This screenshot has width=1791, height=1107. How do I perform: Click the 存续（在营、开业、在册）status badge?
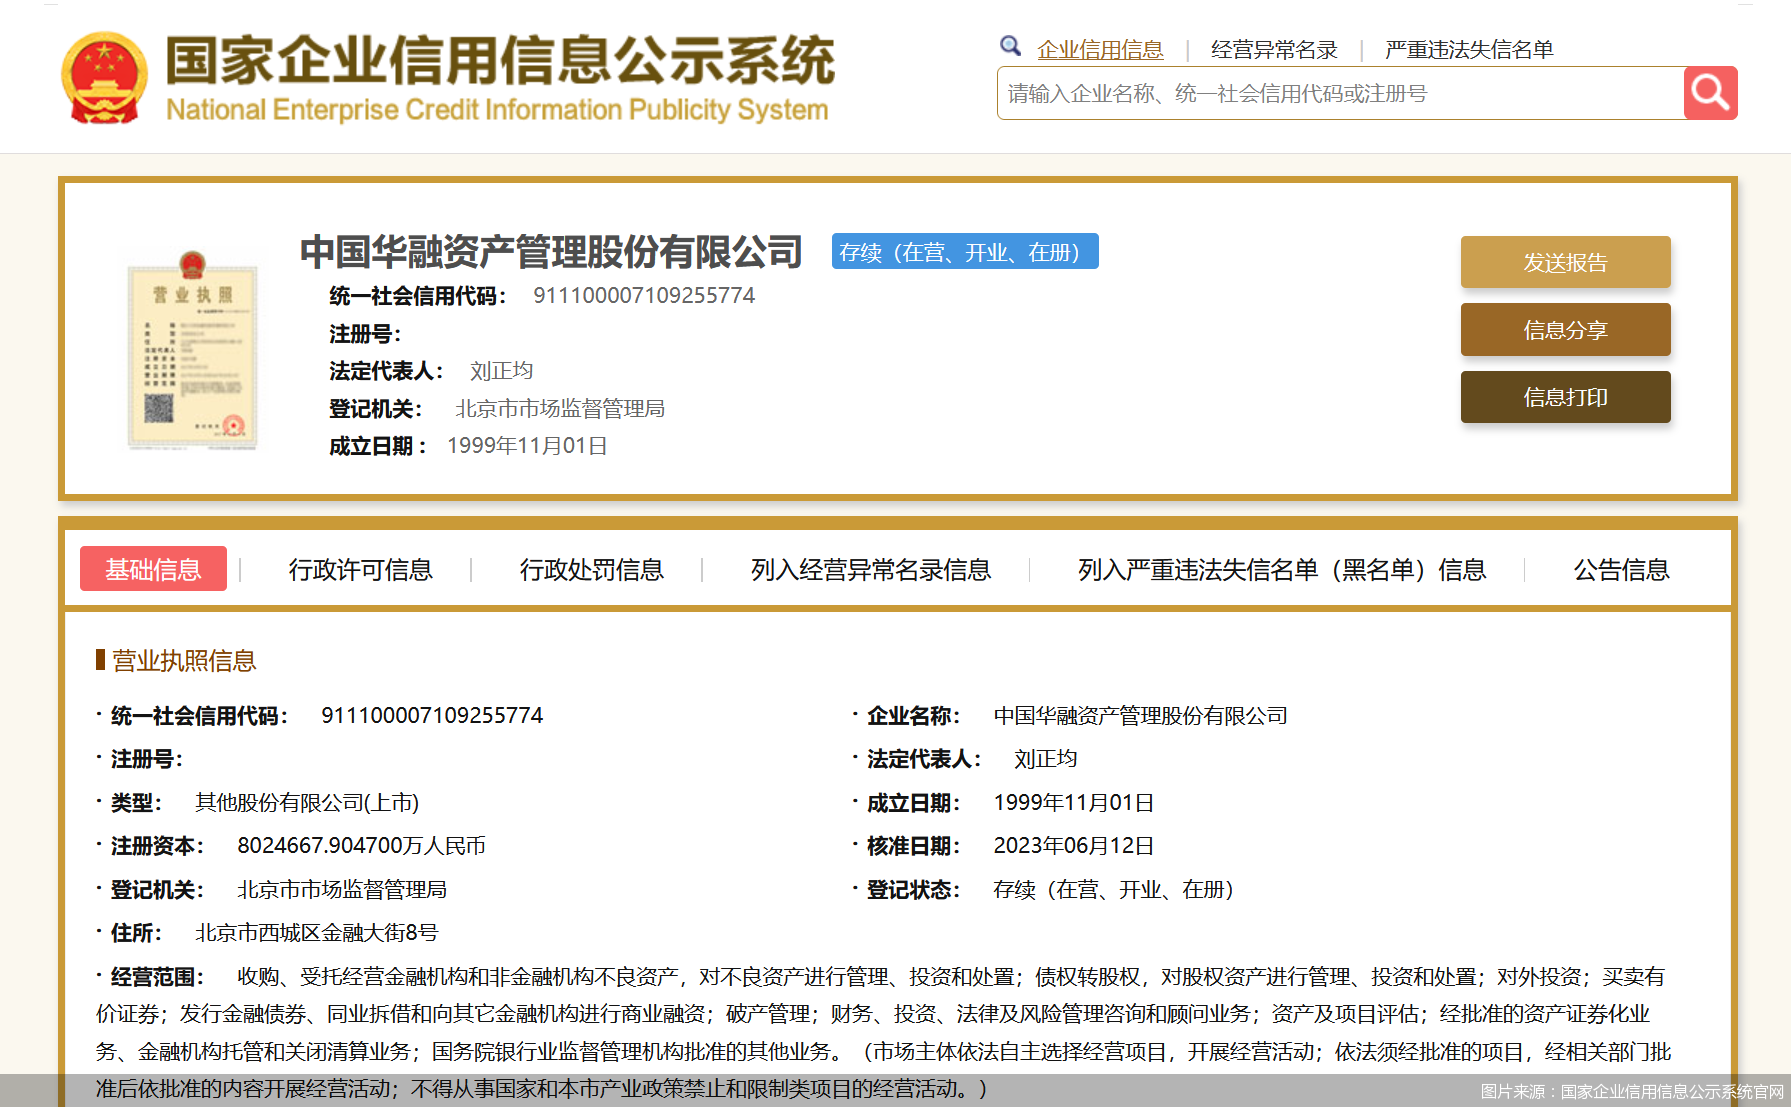coord(964,251)
